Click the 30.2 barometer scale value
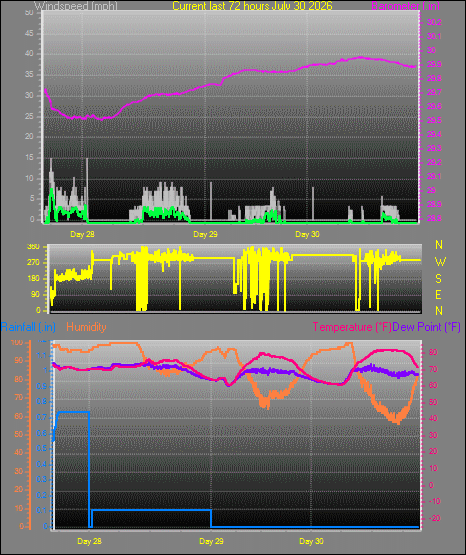Viewport: 466px width, 555px height. click(434, 22)
